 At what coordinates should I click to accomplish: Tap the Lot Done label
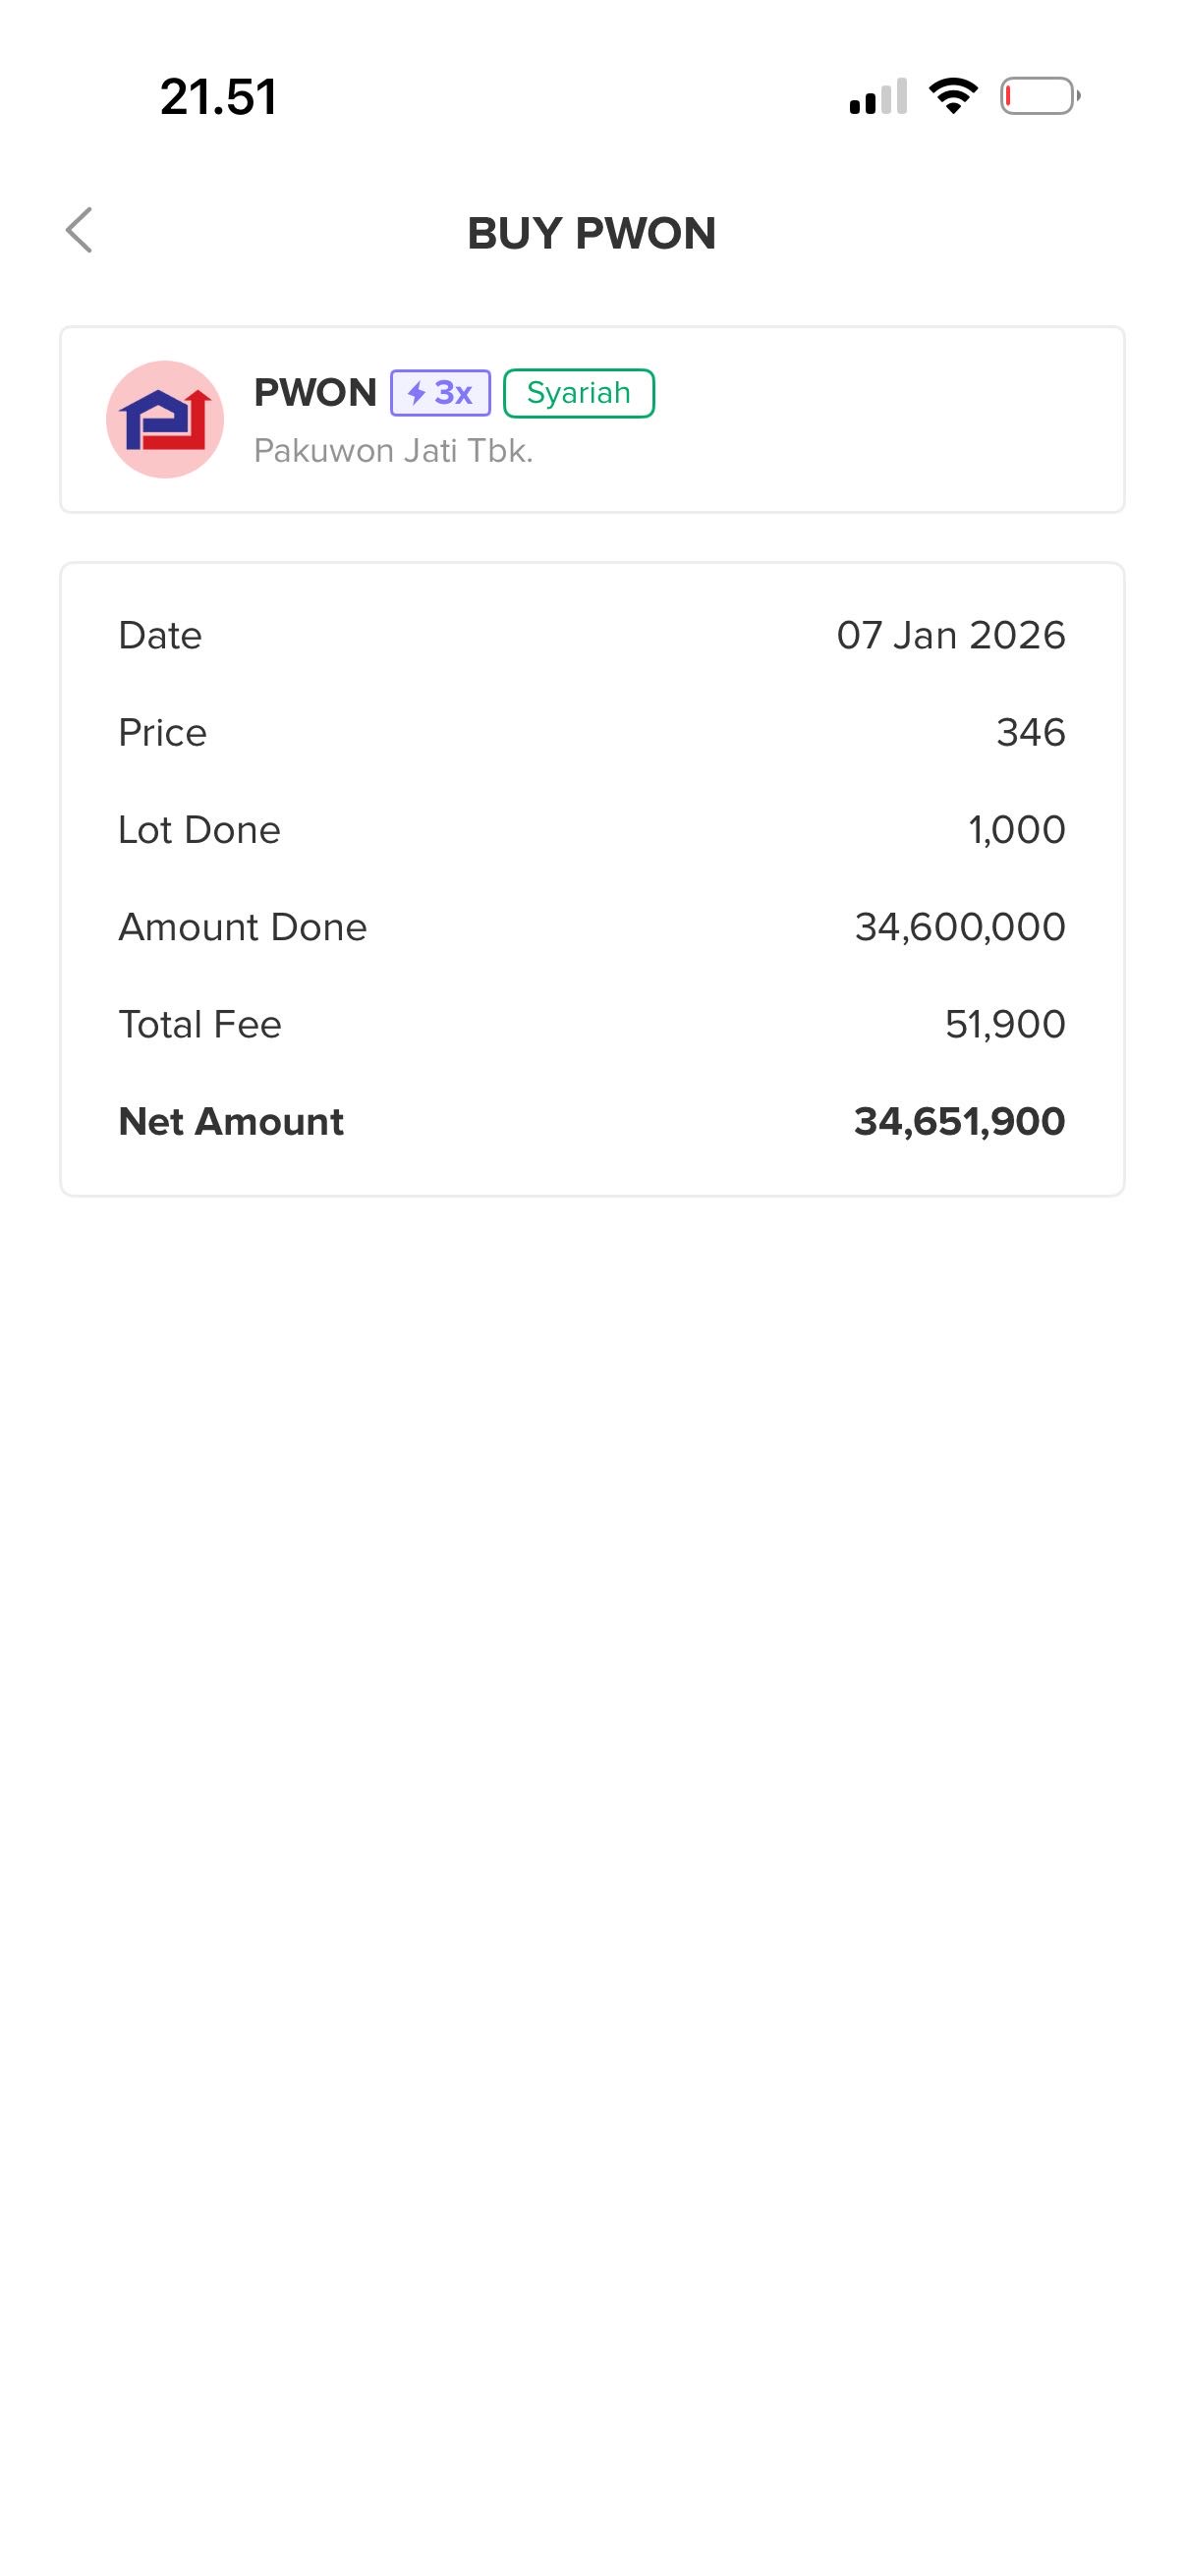[x=199, y=830]
